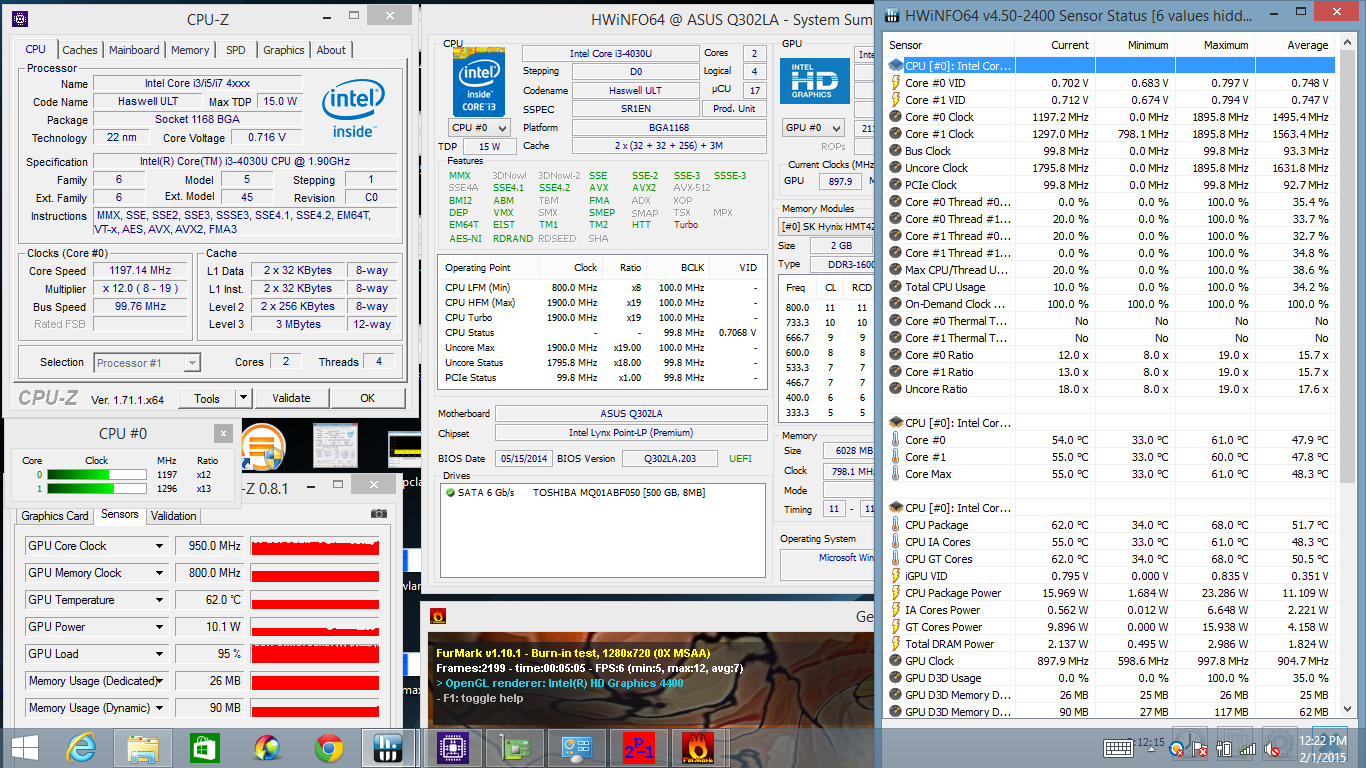1366x768 pixels.
Task: Open the Graphics tab in CPU-Z
Action: click(x=284, y=50)
